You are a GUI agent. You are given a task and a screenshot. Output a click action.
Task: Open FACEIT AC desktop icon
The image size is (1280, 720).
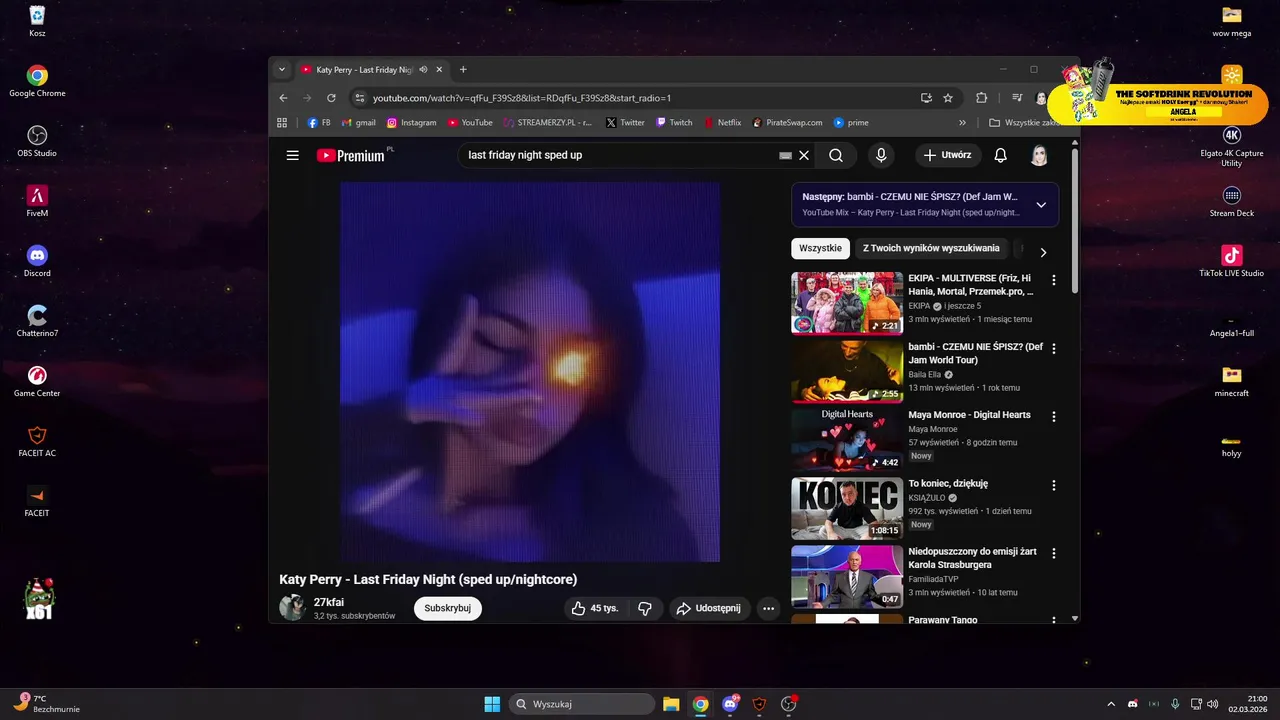(37, 440)
